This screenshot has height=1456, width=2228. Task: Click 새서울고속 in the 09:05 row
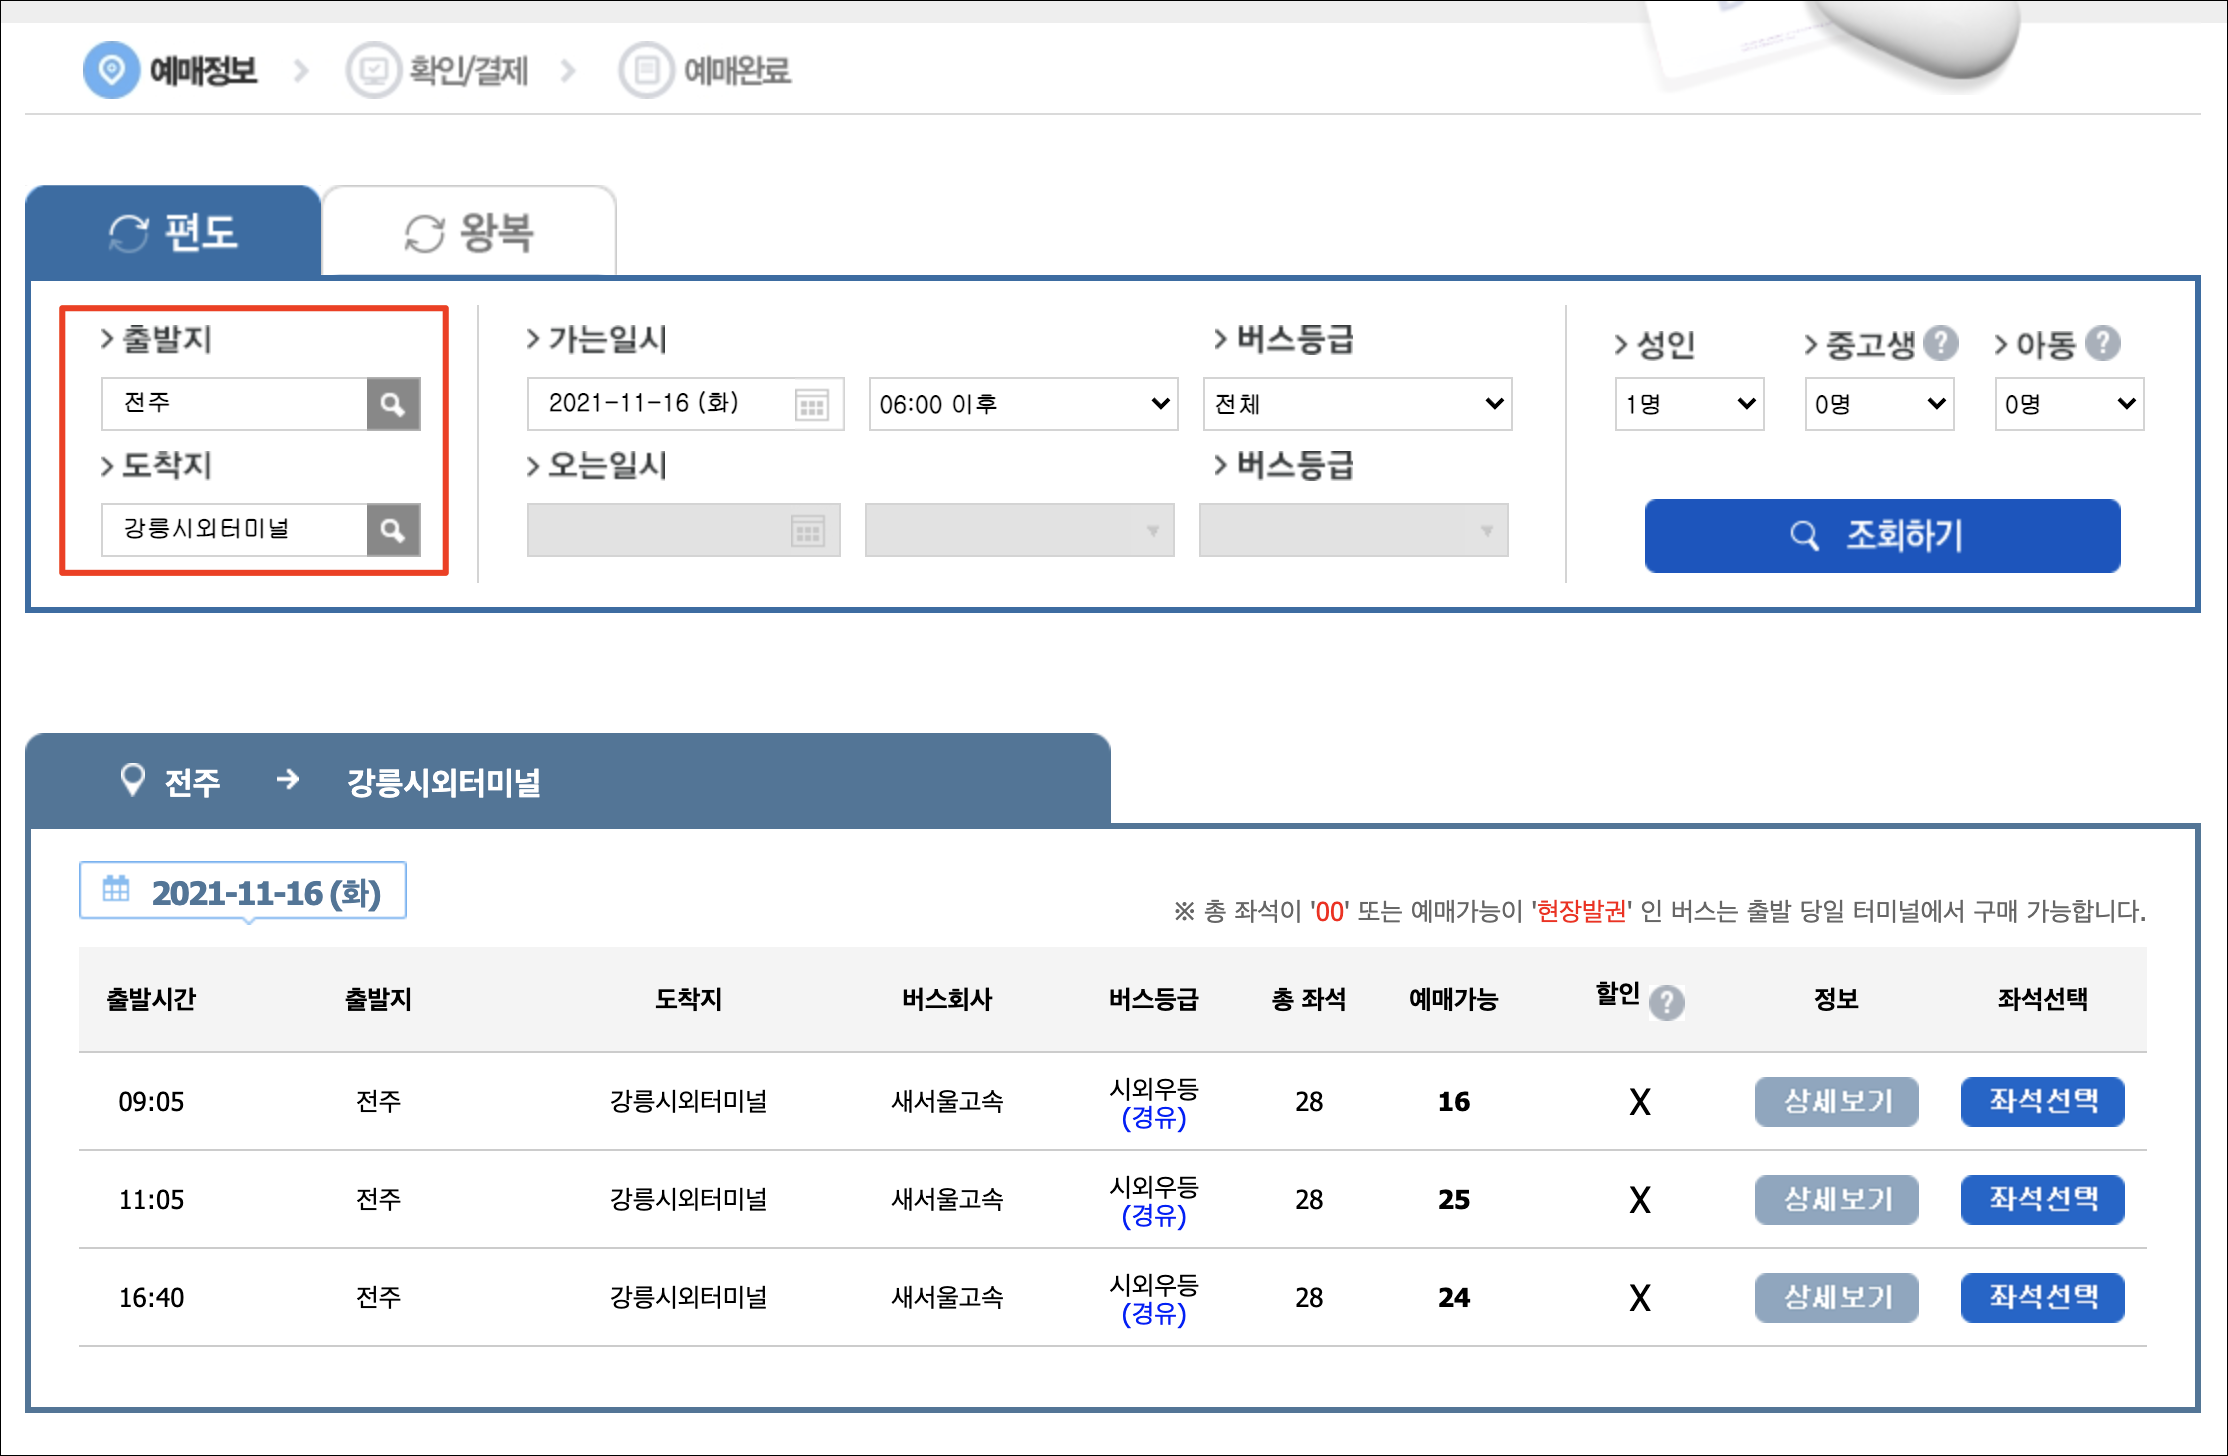coord(946,1102)
